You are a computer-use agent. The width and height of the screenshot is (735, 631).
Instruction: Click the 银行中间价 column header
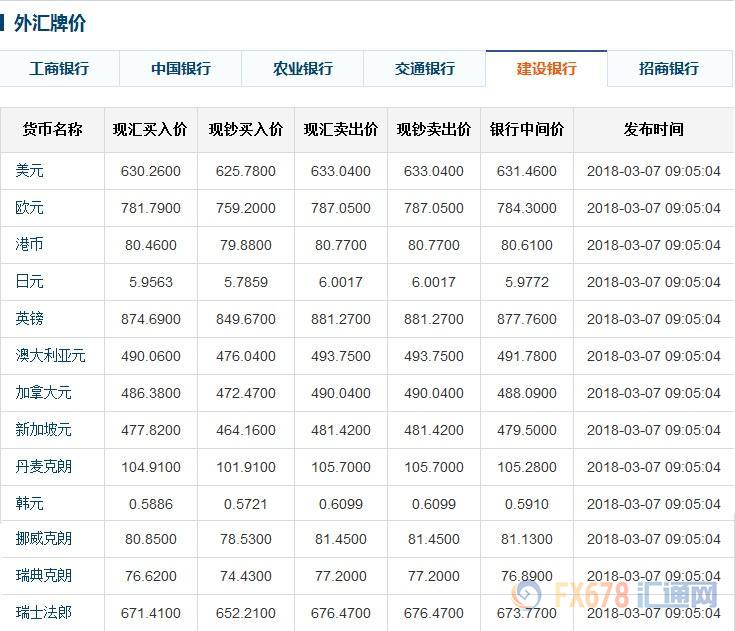527,129
